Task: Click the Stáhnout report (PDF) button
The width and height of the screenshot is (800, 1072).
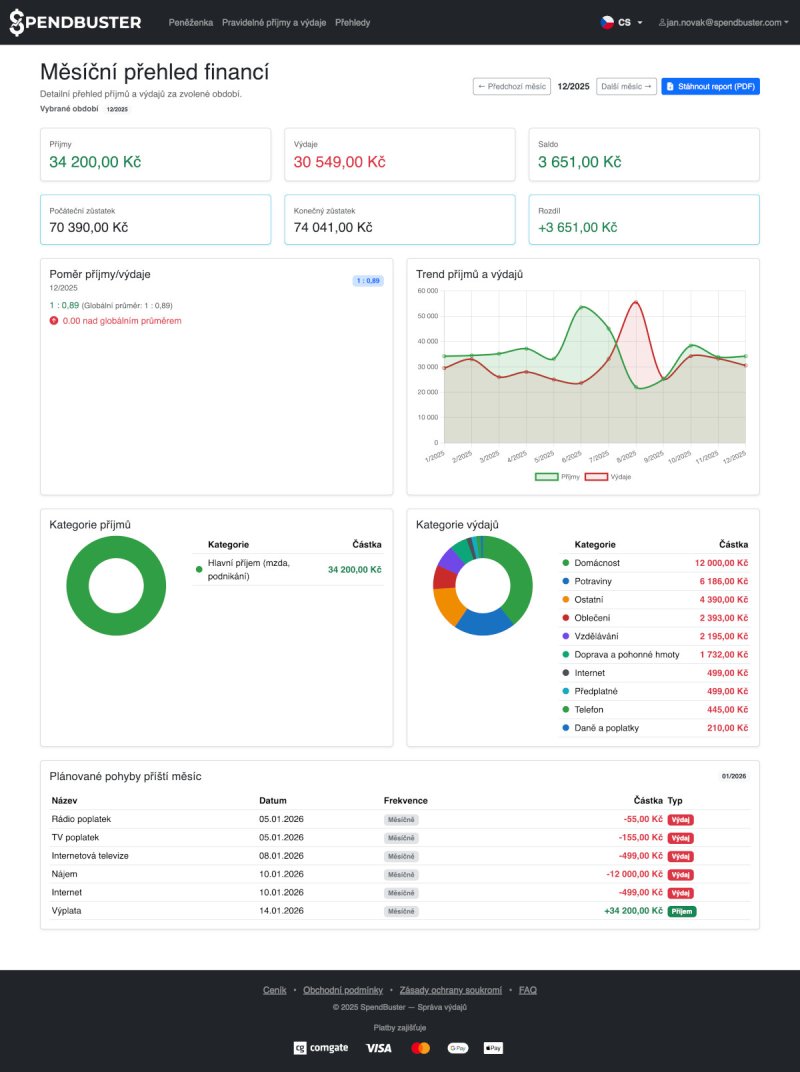Action: pos(710,86)
